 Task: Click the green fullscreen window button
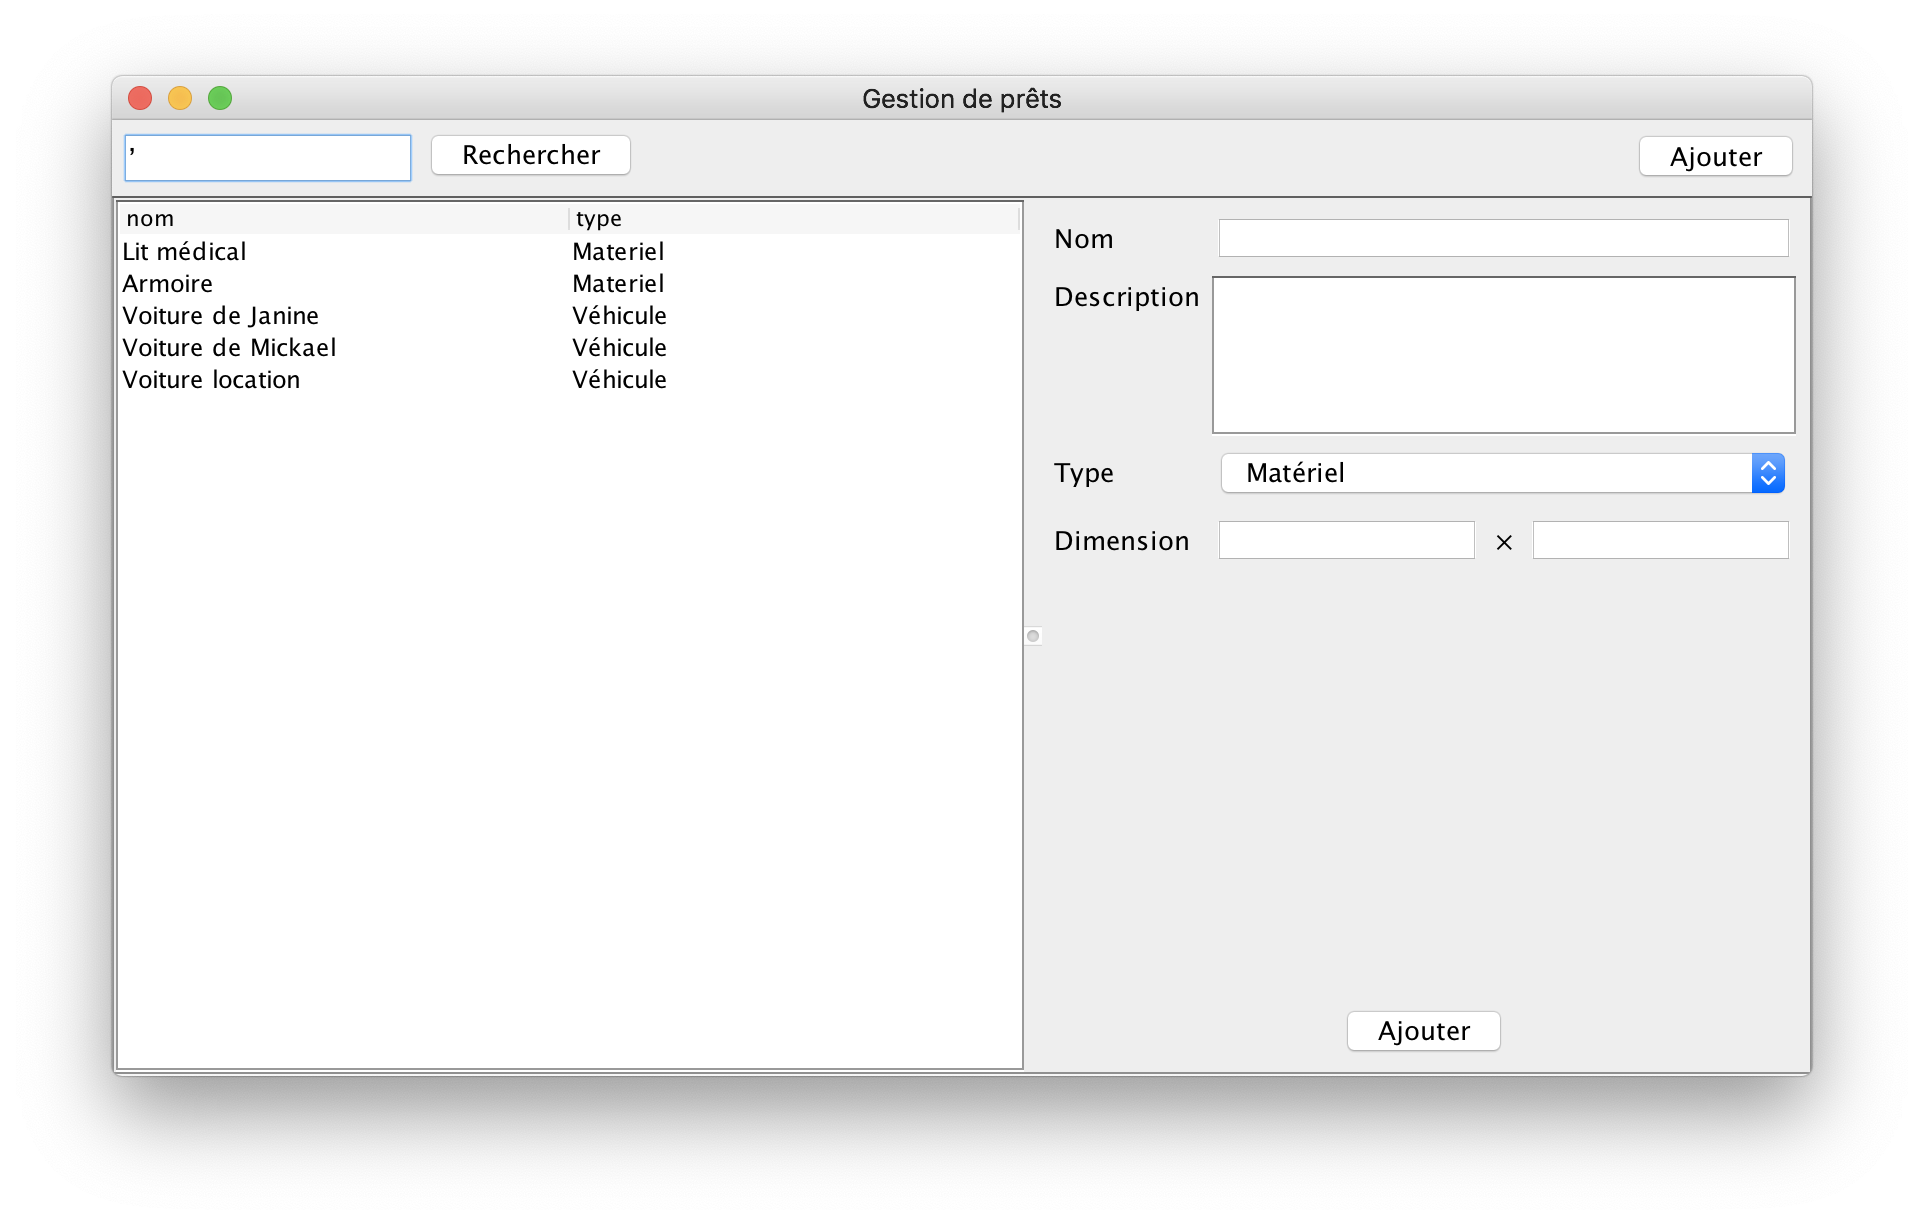[x=220, y=98]
